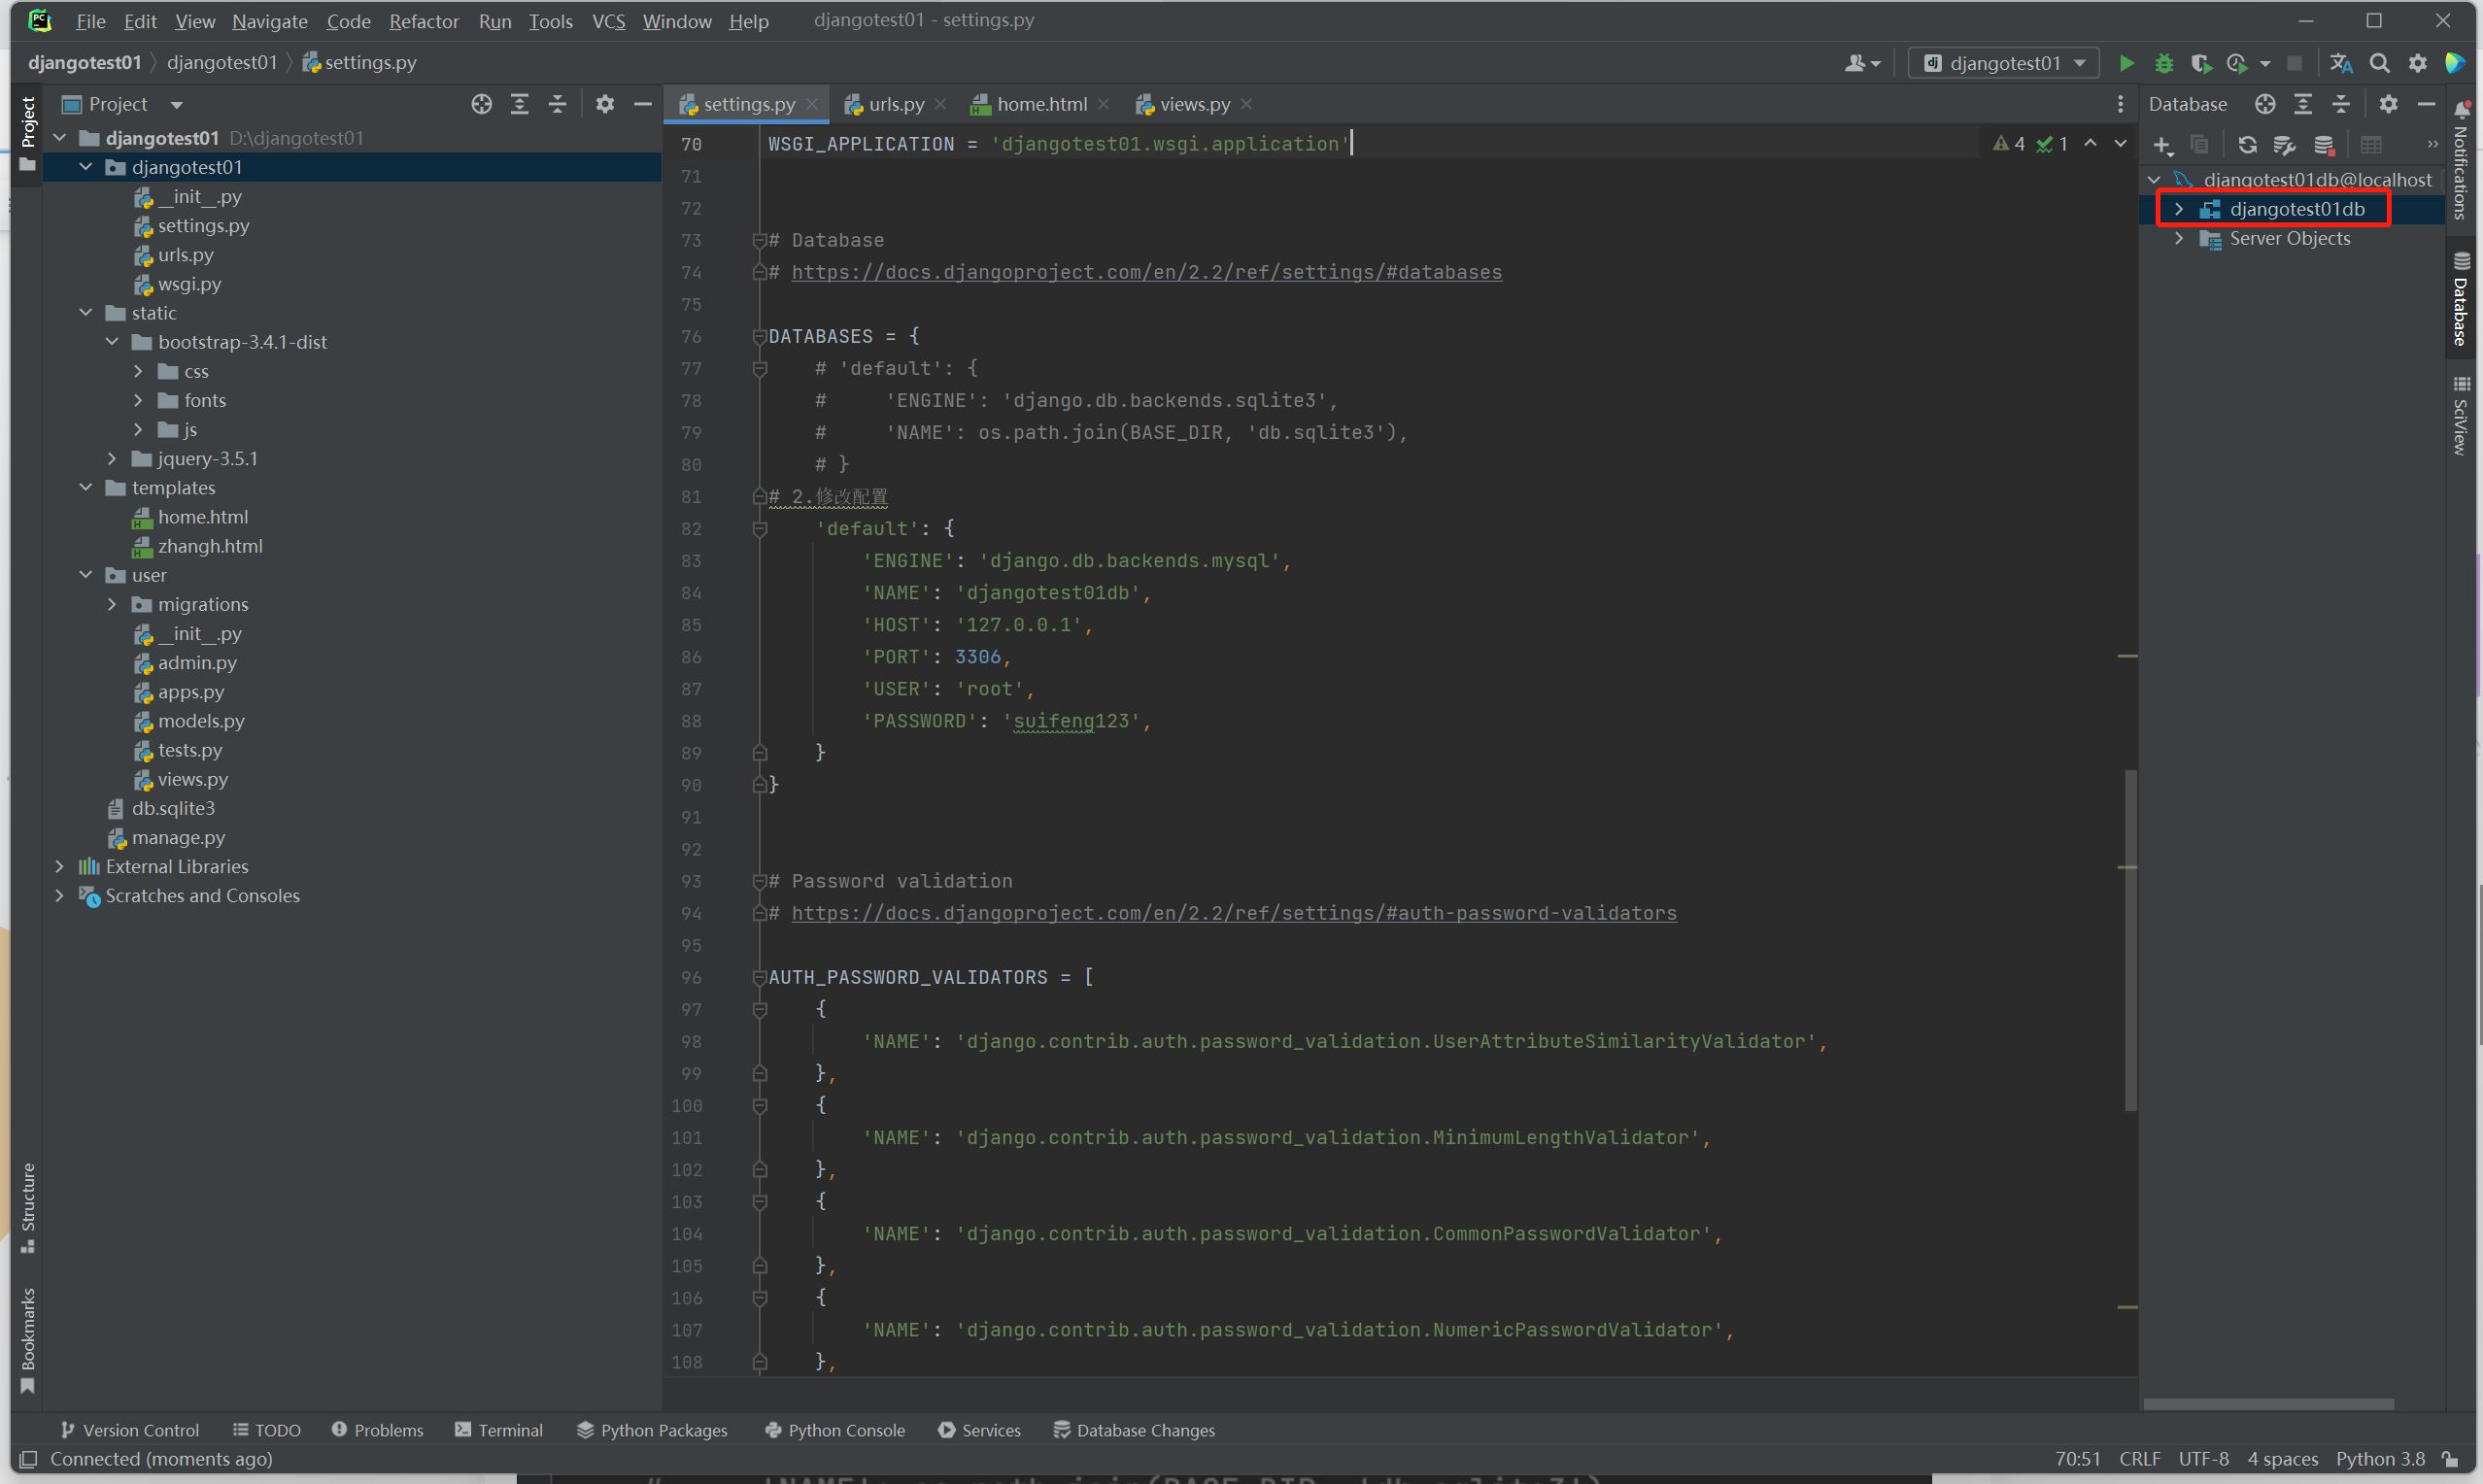Open Version Control tool window
This screenshot has width=2483, height=1484.
pos(130,1430)
